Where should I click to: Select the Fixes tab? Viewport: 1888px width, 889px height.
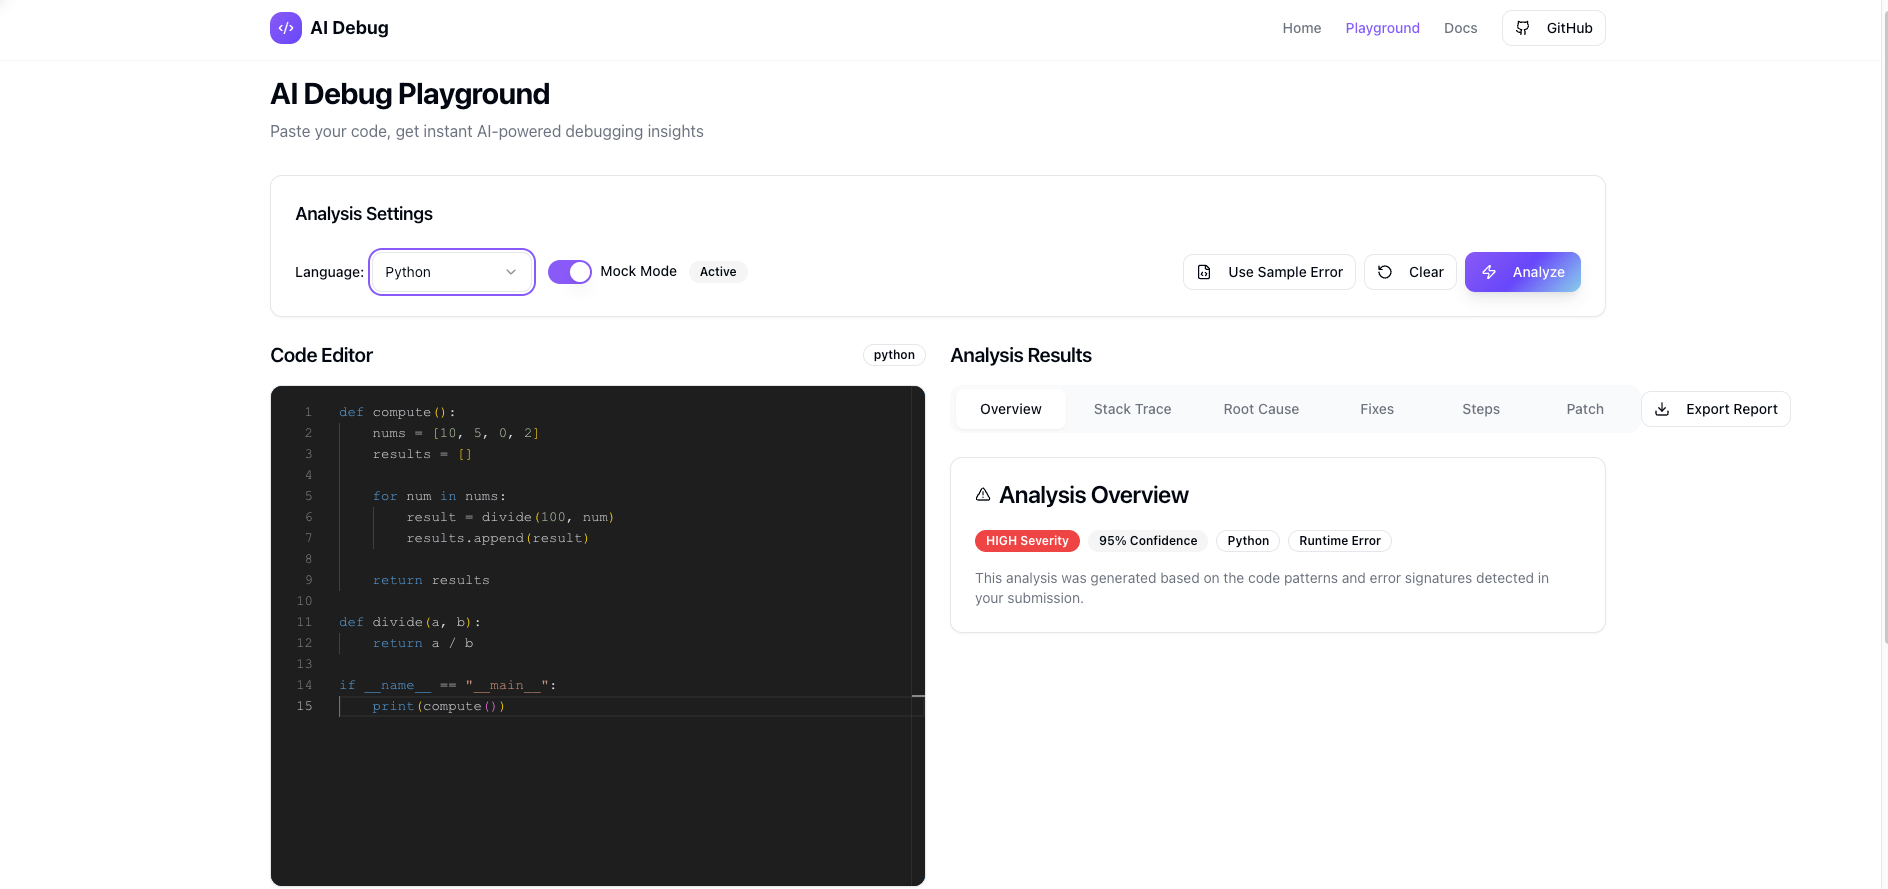1376,409
